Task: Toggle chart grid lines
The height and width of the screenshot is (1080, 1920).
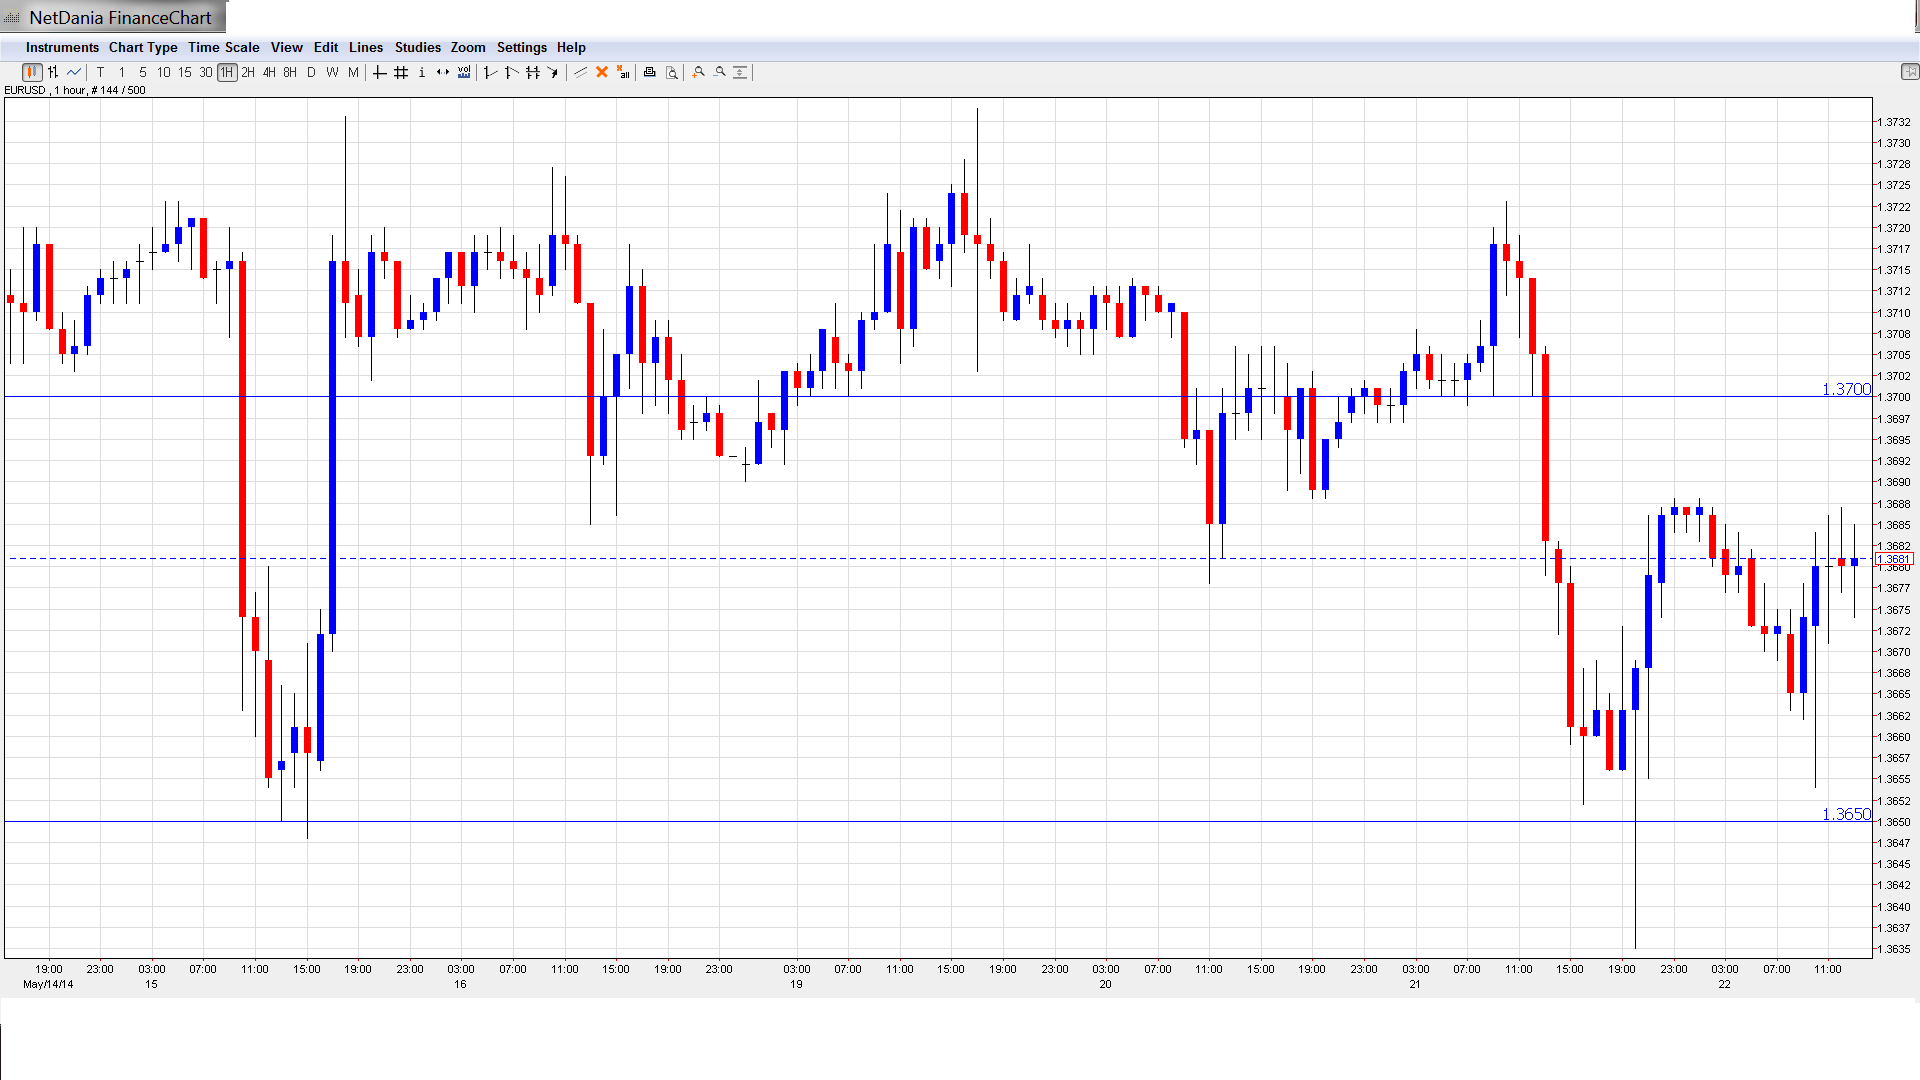Action: pos(401,72)
